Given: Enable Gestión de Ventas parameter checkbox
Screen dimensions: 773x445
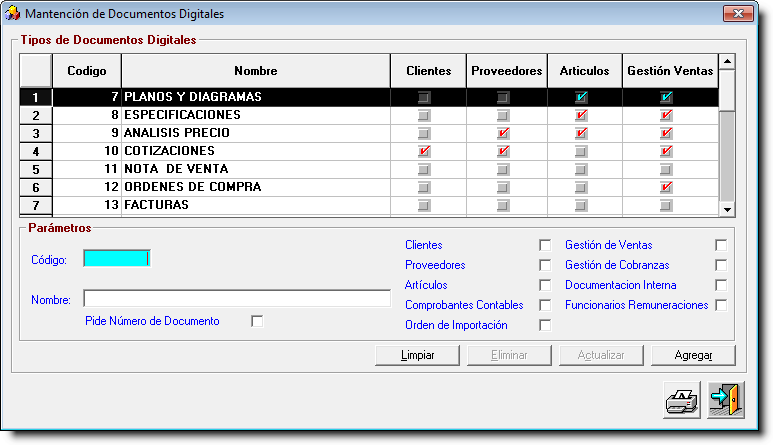Looking at the screenshot, I should pyautogui.click(x=721, y=245).
